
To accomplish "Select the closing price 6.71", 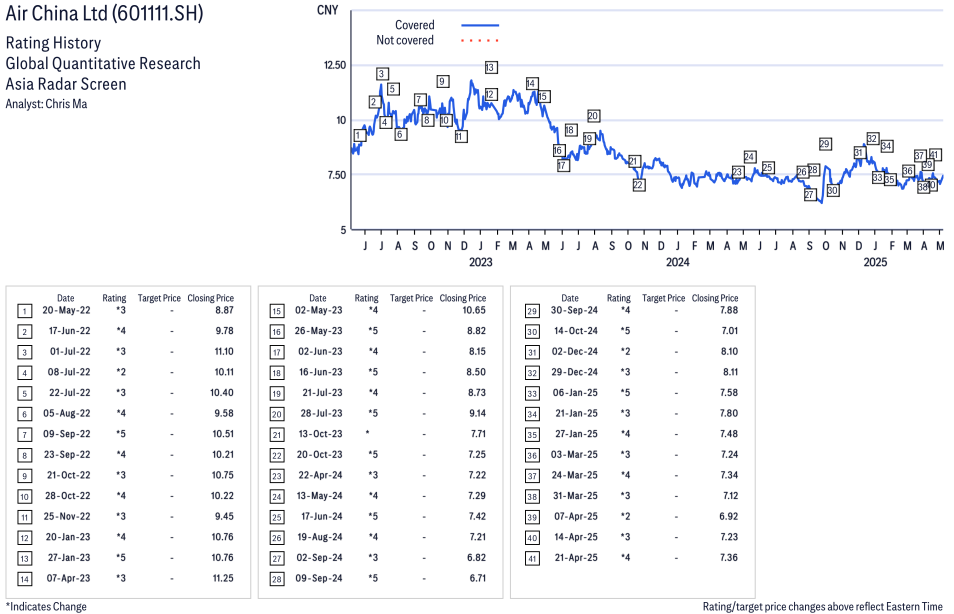I will pyautogui.click(x=478, y=579).
